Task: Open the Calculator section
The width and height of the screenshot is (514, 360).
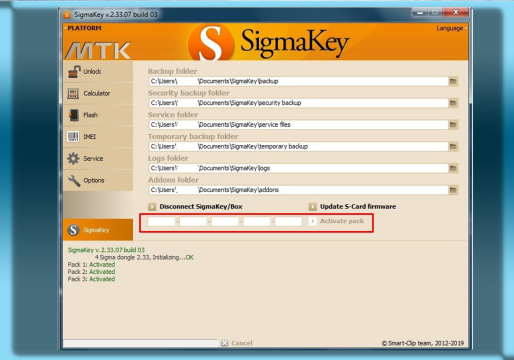Action: [98, 93]
